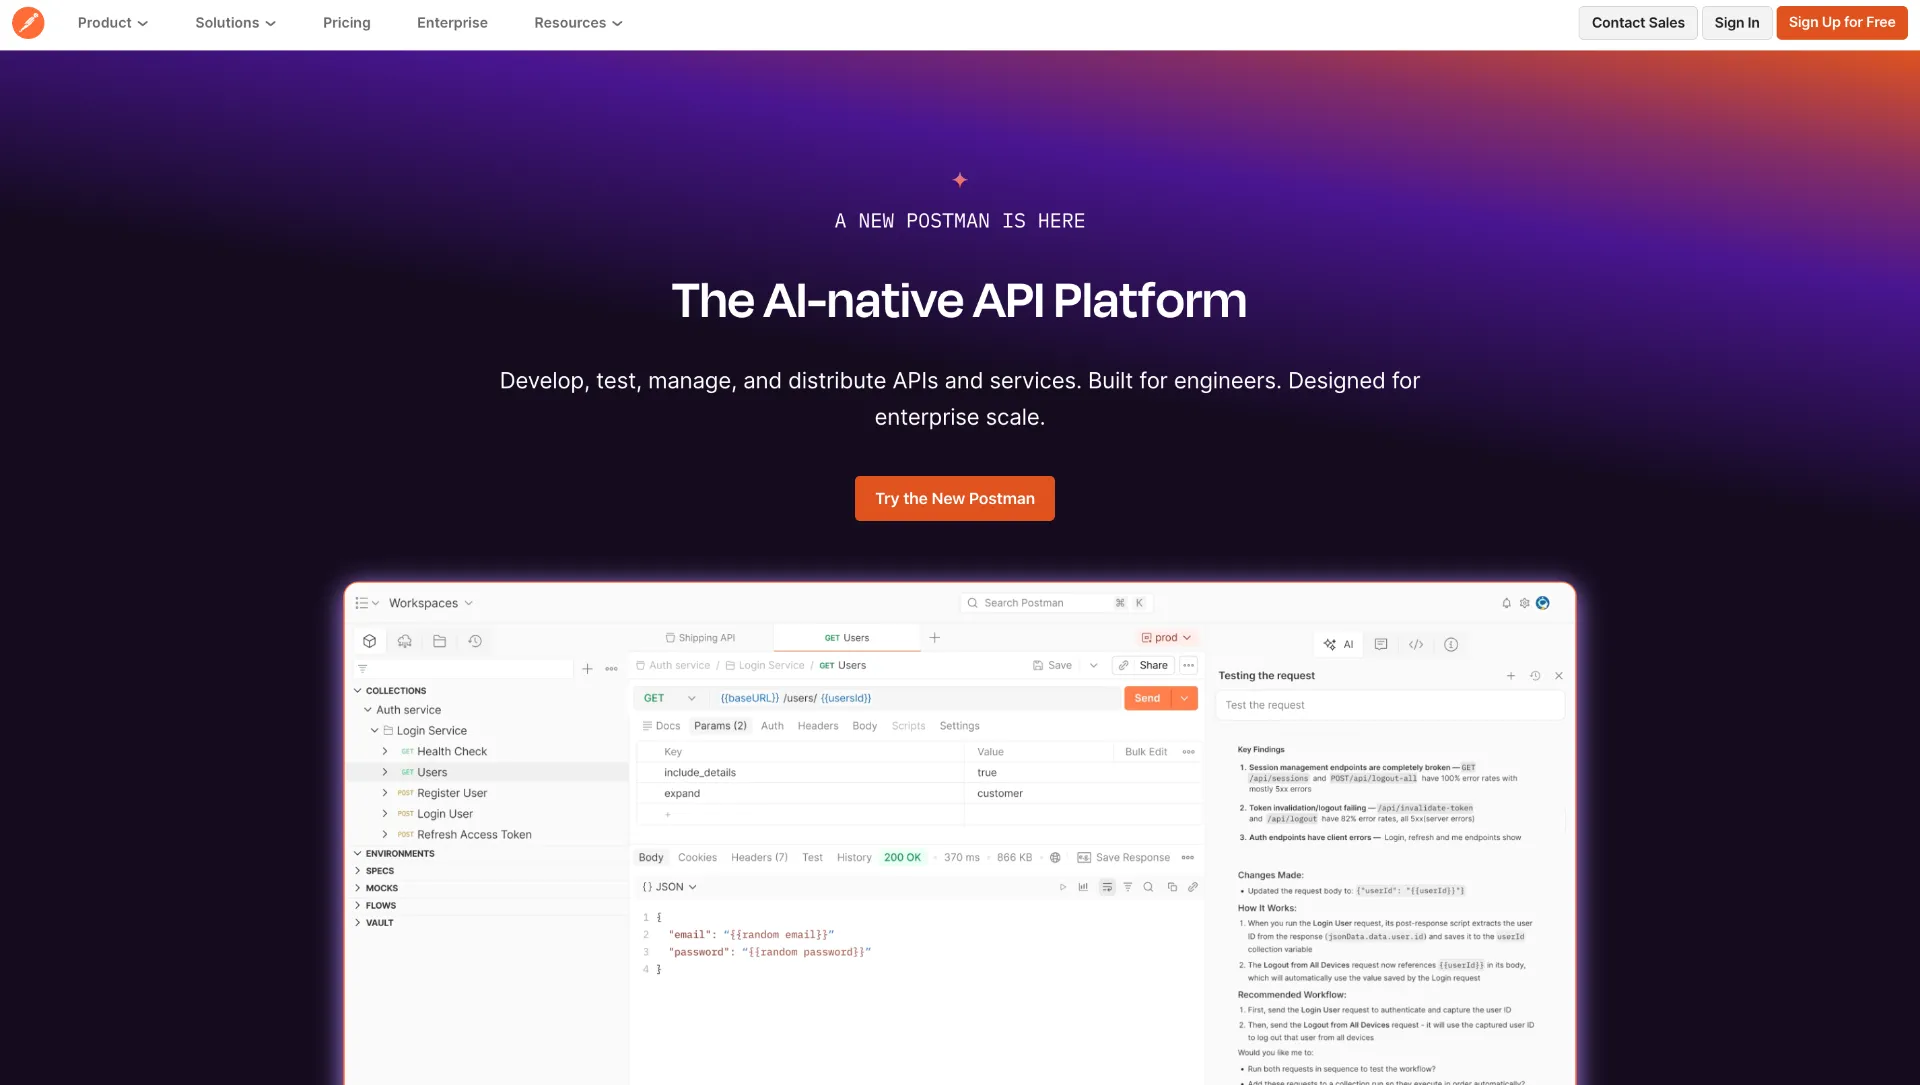Open the Solutions dropdown menu
The width and height of the screenshot is (1920, 1085).
[235, 22]
